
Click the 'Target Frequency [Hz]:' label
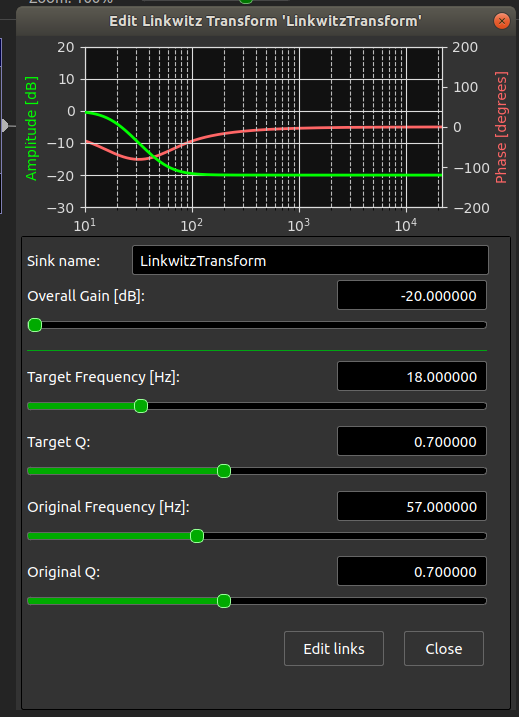103,377
